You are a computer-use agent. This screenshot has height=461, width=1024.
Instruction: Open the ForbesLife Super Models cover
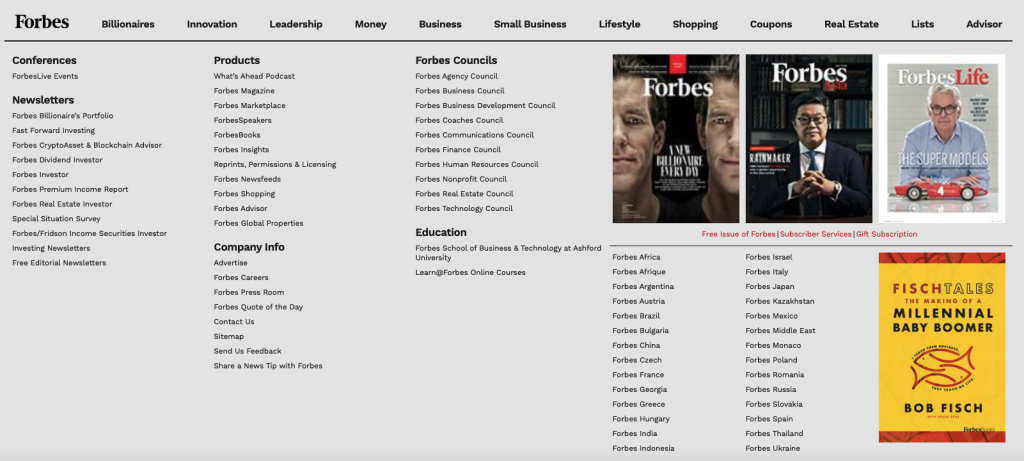coord(942,138)
